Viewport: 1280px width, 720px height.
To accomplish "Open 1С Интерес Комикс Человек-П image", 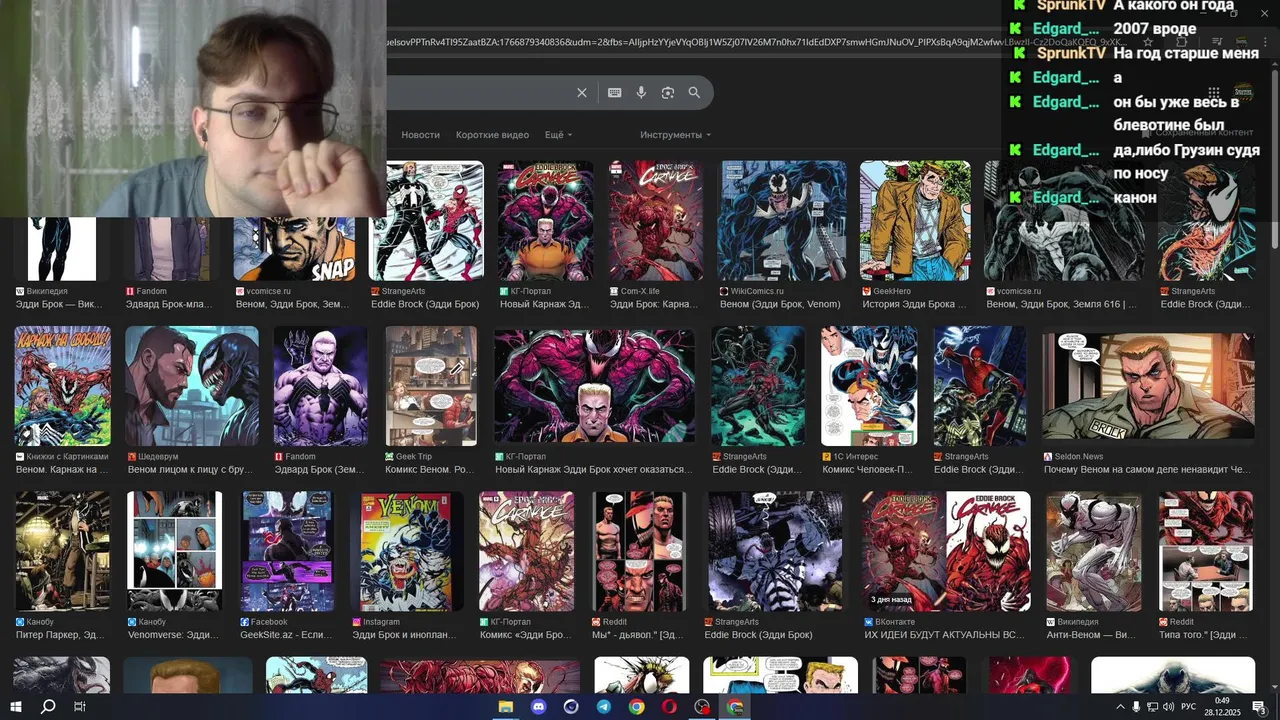I will [x=868, y=386].
